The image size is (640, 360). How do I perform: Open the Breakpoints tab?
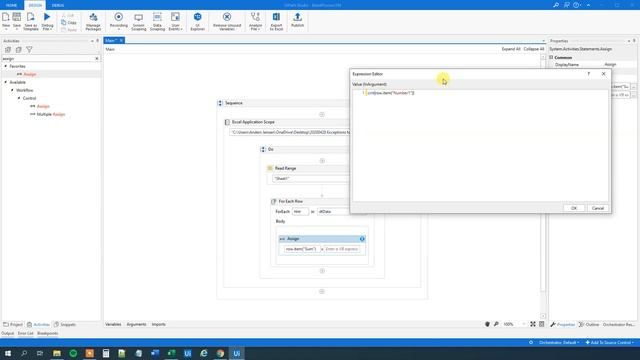point(47,333)
